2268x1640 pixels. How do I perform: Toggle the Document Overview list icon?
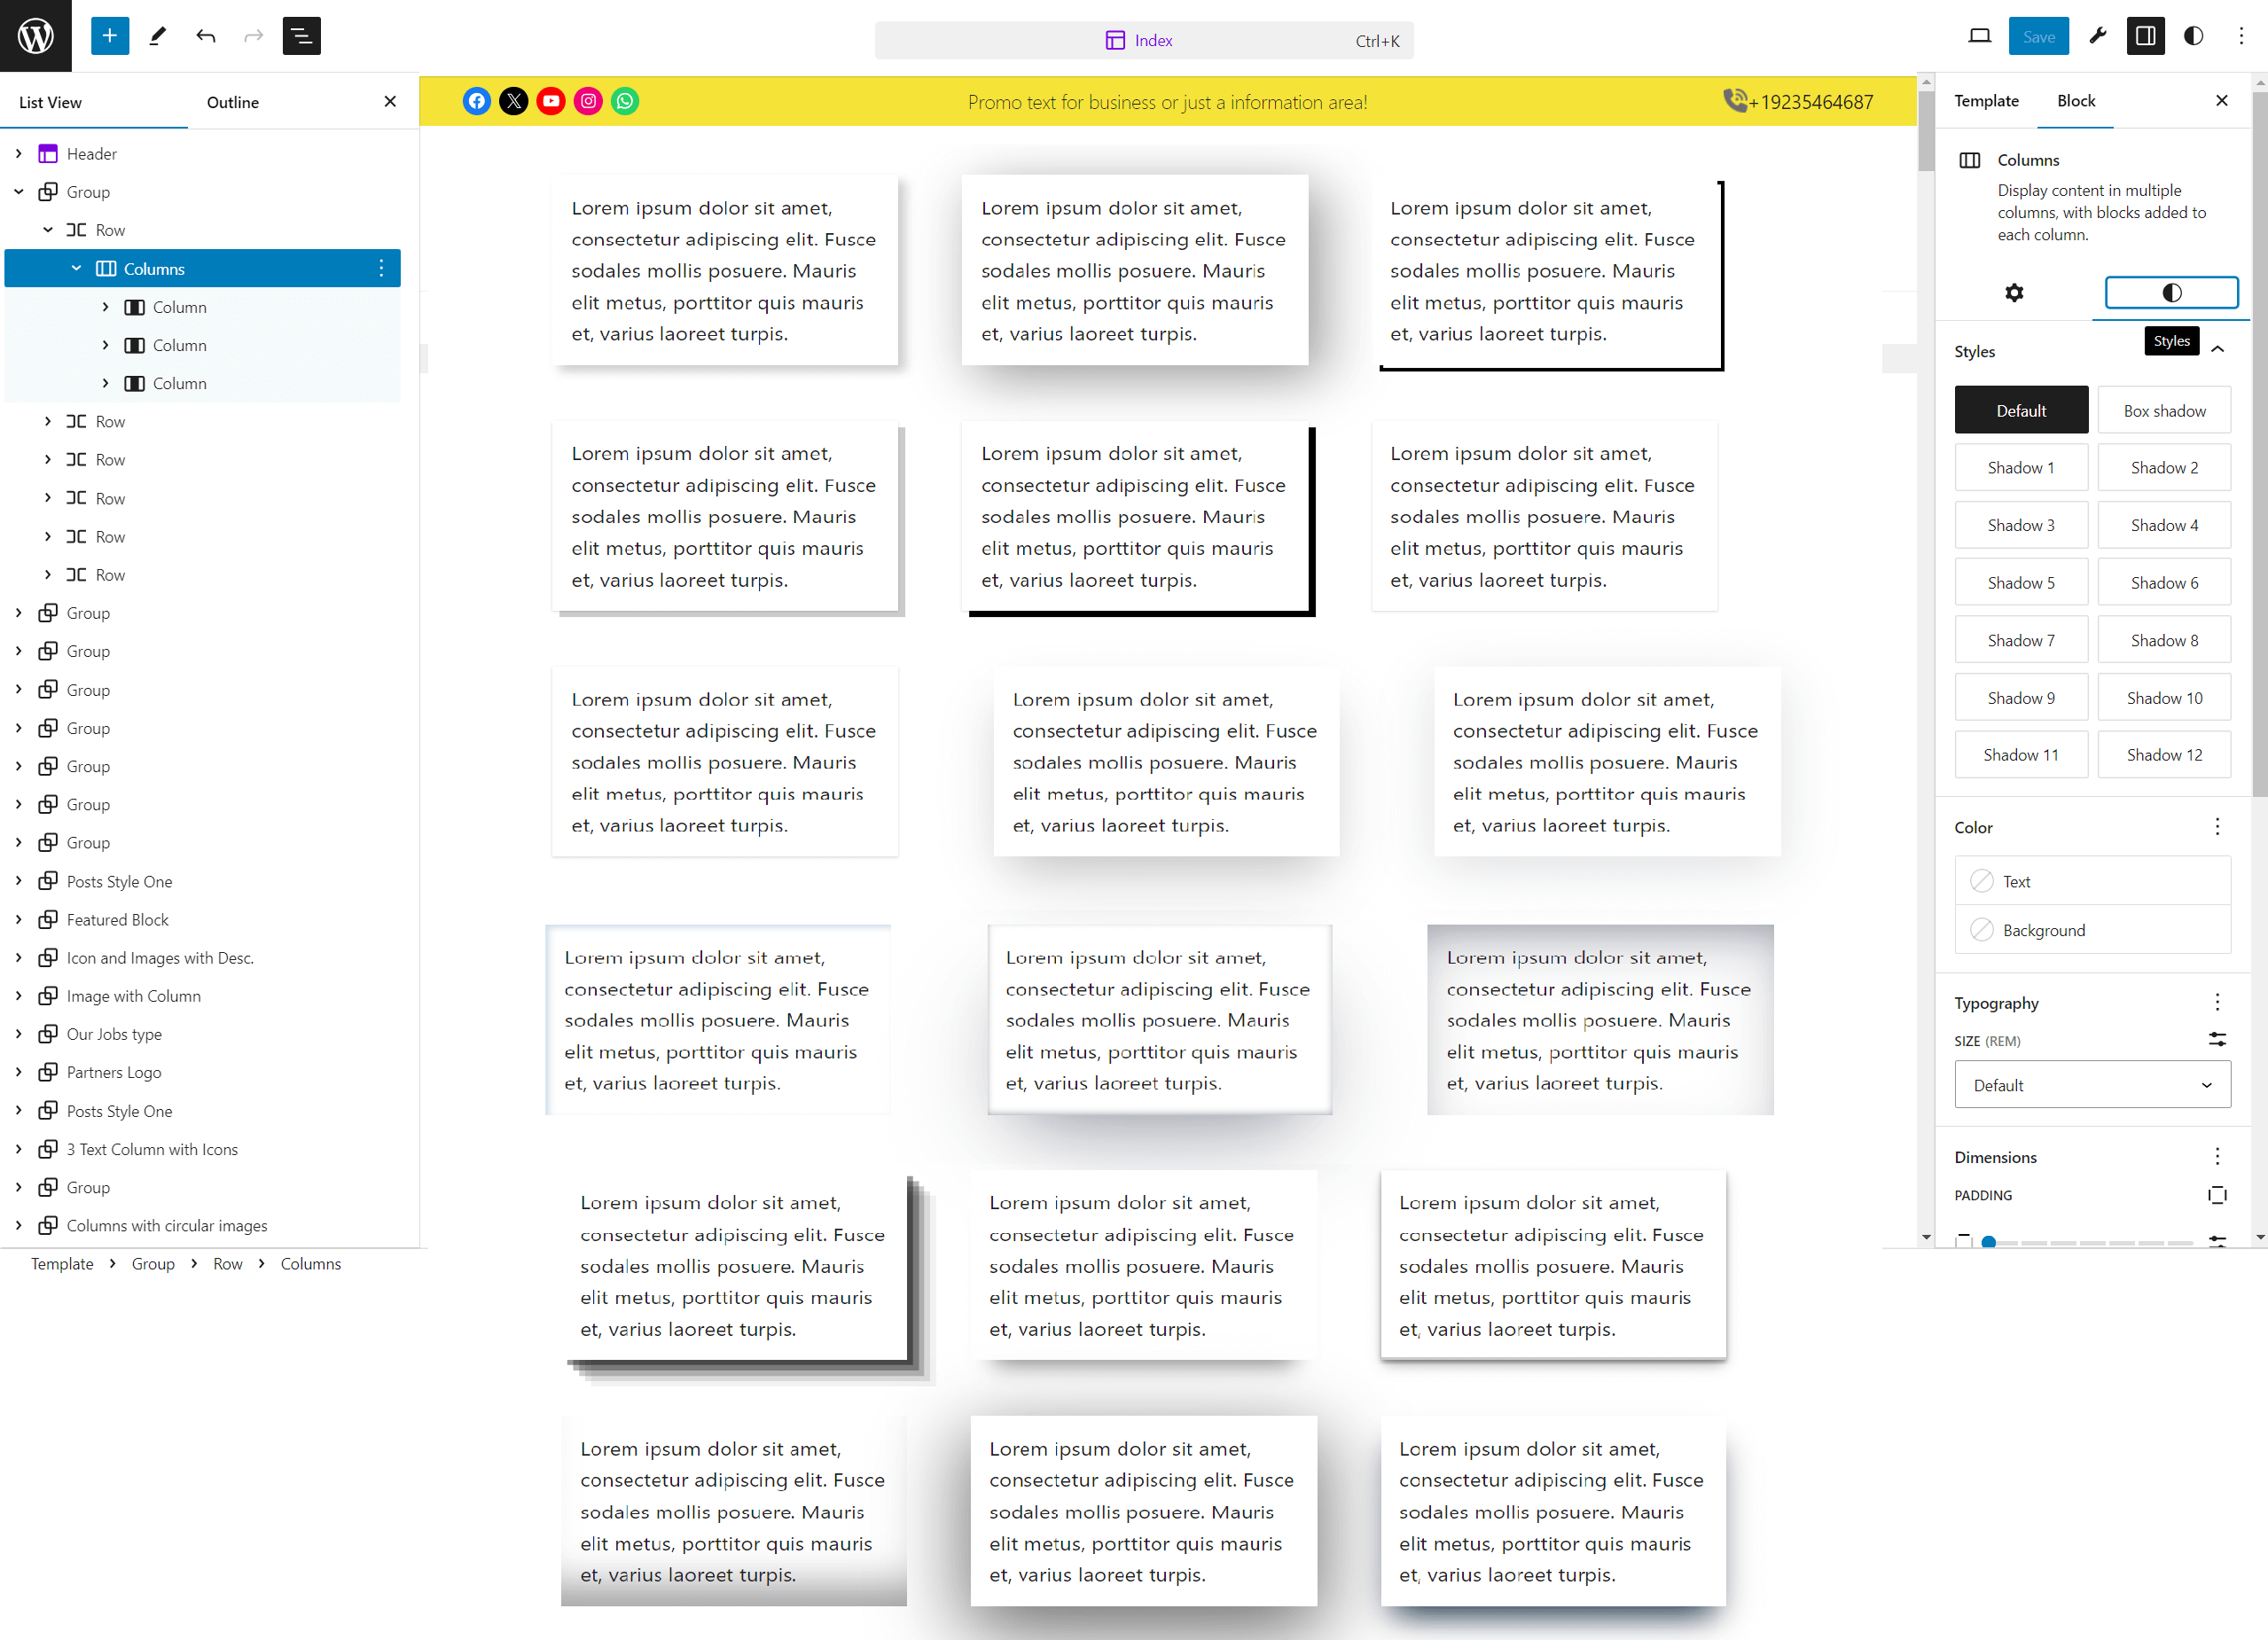[301, 36]
